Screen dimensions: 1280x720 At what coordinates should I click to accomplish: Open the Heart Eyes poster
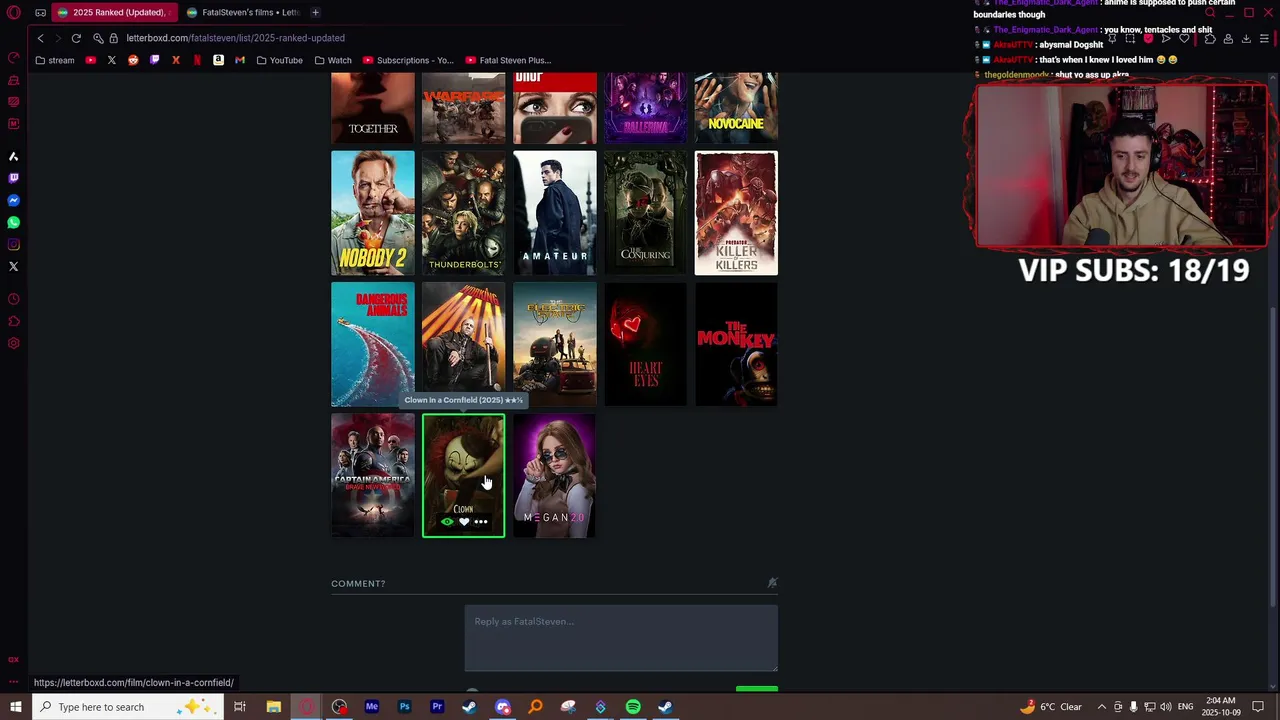point(646,344)
